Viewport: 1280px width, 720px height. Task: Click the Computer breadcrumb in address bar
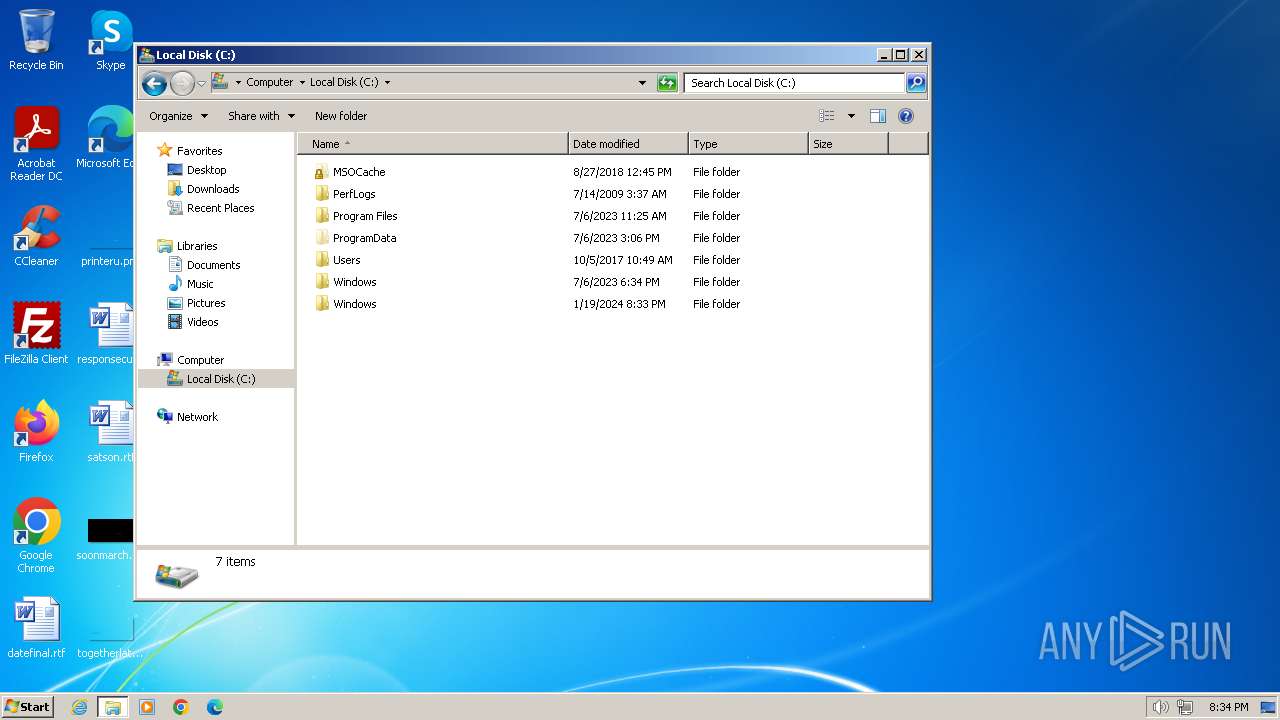(x=270, y=83)
